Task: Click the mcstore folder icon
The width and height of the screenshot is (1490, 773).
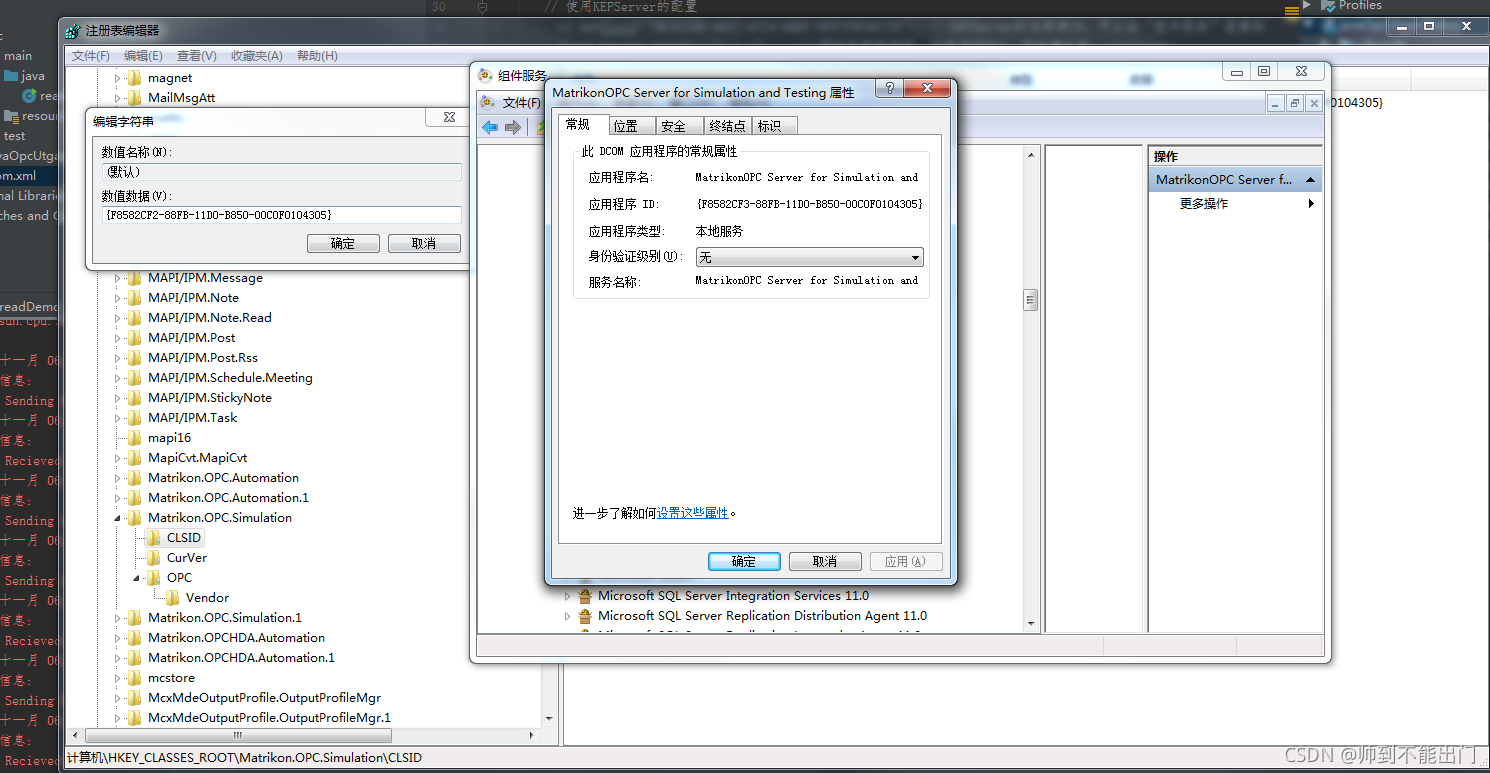Action: (x=135, y=678)
